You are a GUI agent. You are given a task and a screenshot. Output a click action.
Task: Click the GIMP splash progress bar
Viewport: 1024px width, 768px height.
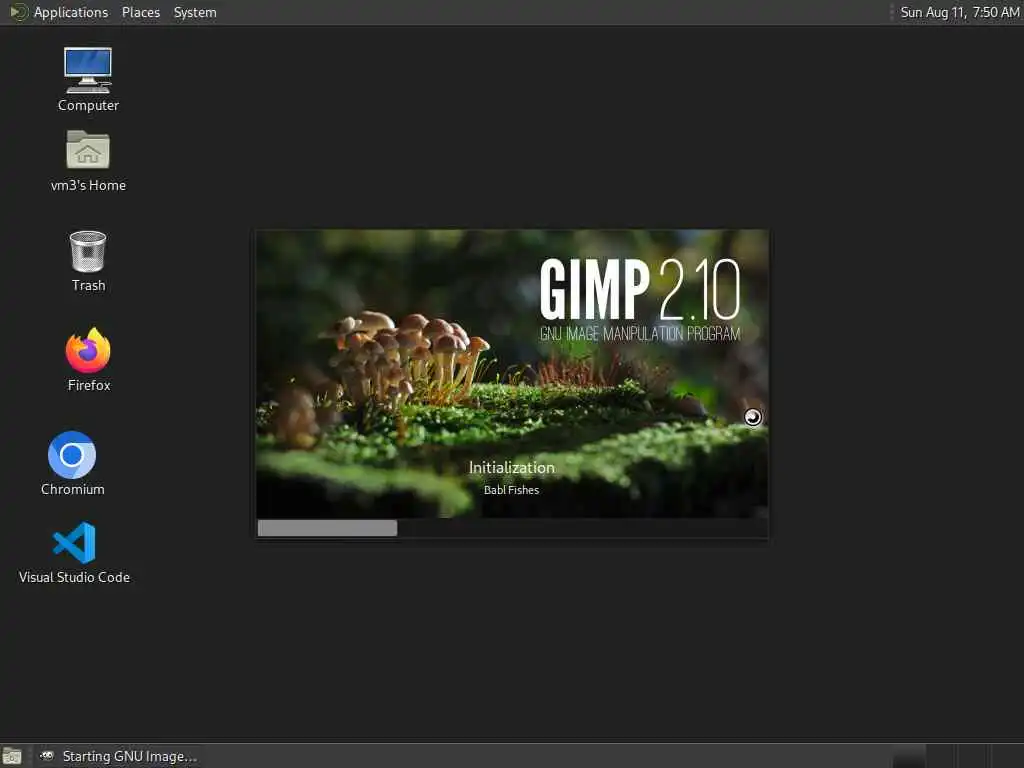click(512, 528)
